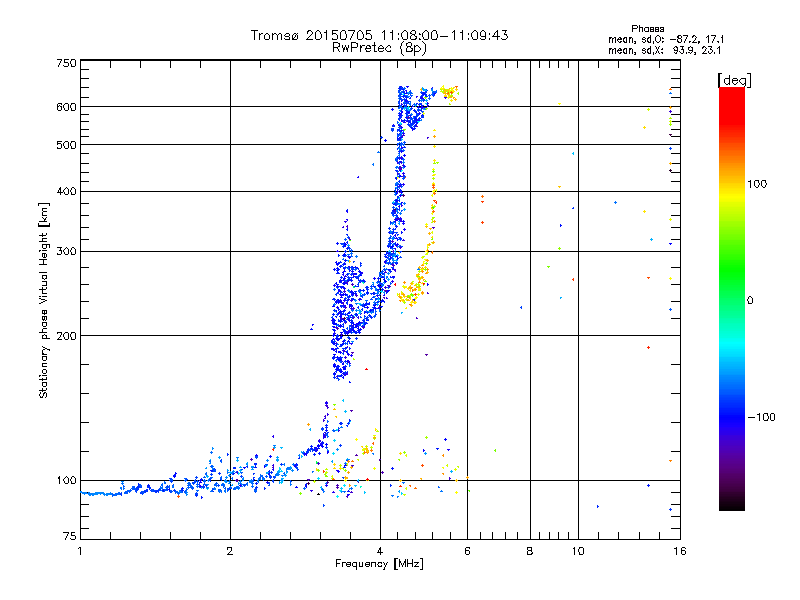This screenshot has height=600, width=800.
Task: Click the '1' x-axis frequency label
Action: [x=80, y=551]
